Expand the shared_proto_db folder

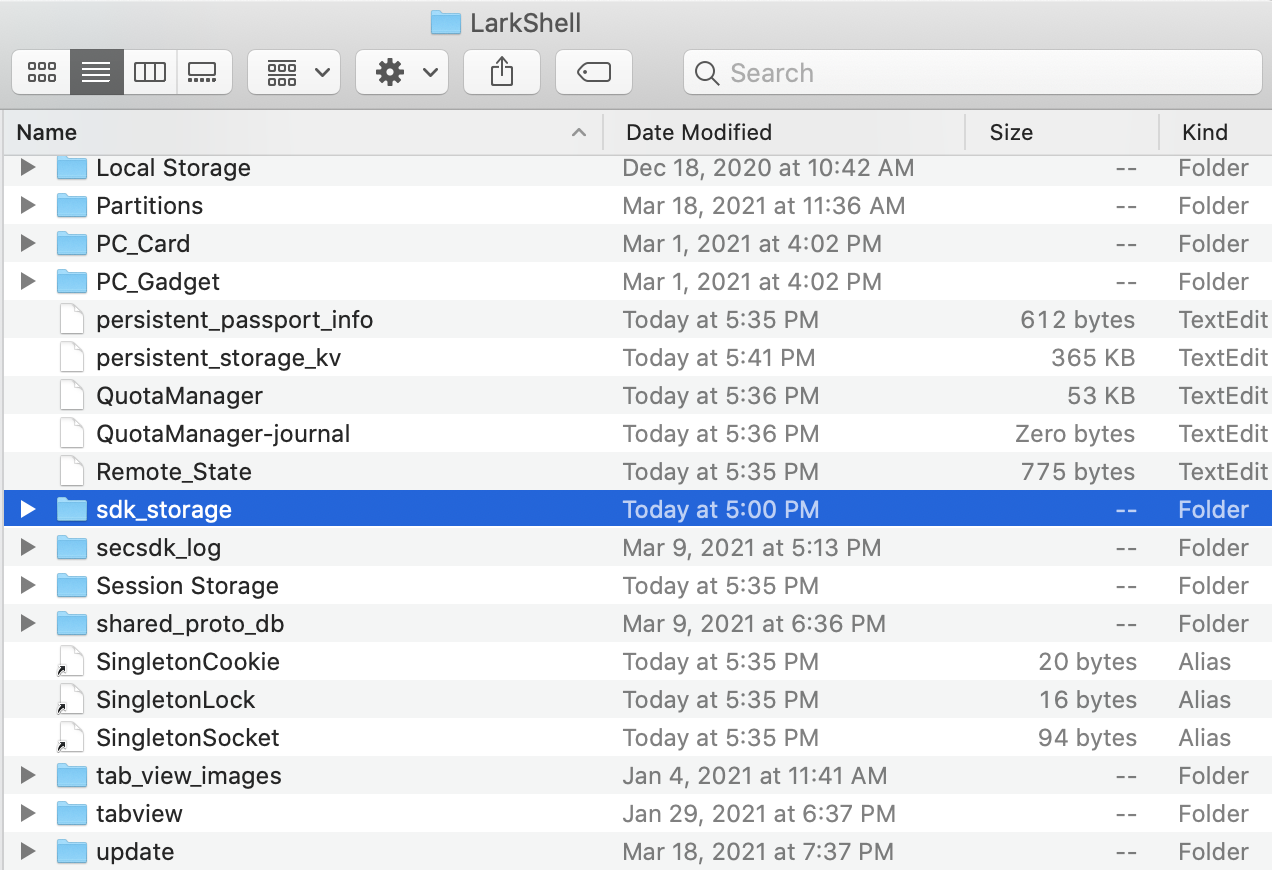point(27,623)
